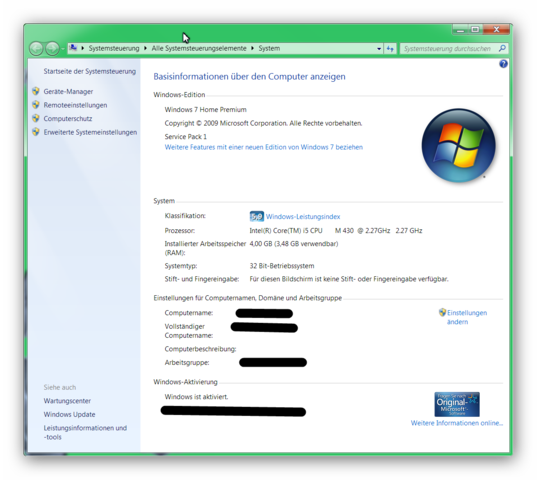Click the Windows logo orb image
Screen dimensions: 537x480
pyautogui.click(x=459, y=146)
